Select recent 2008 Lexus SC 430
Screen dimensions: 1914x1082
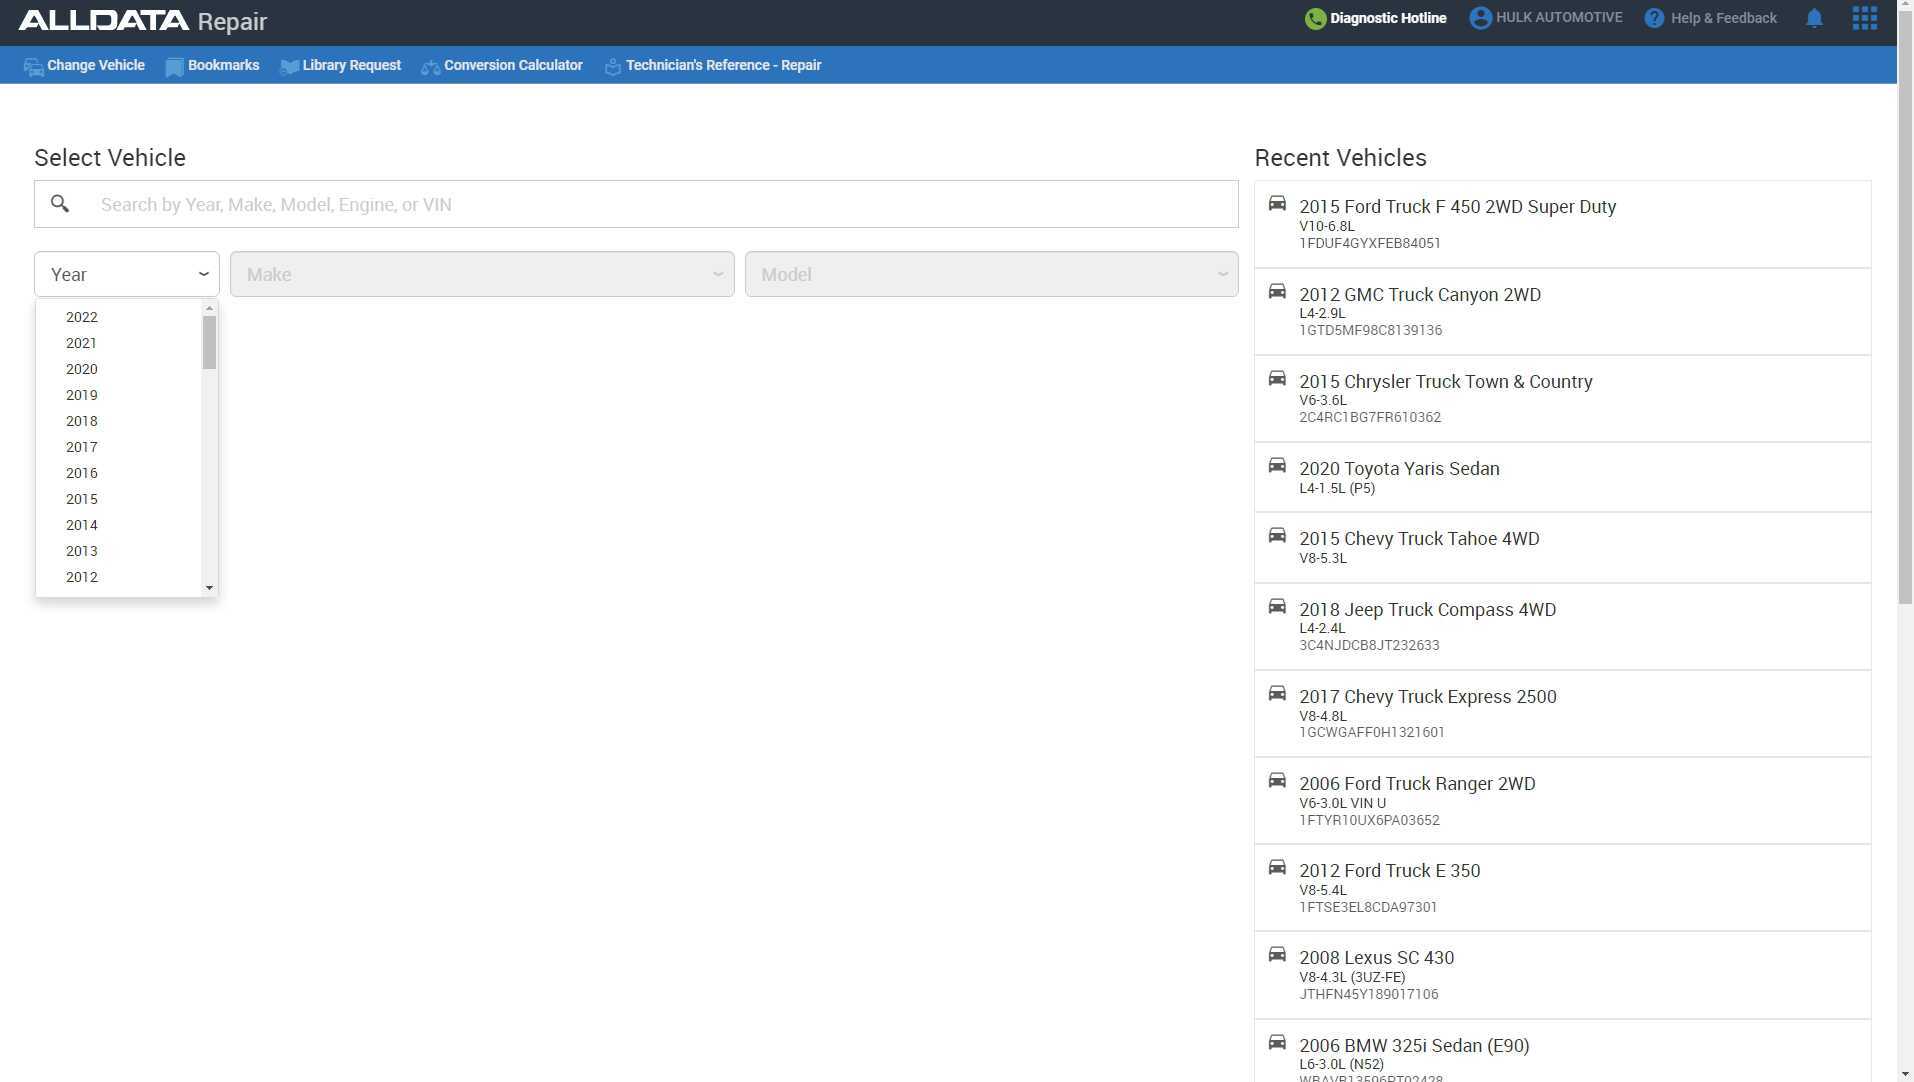tap(1563, 976)
